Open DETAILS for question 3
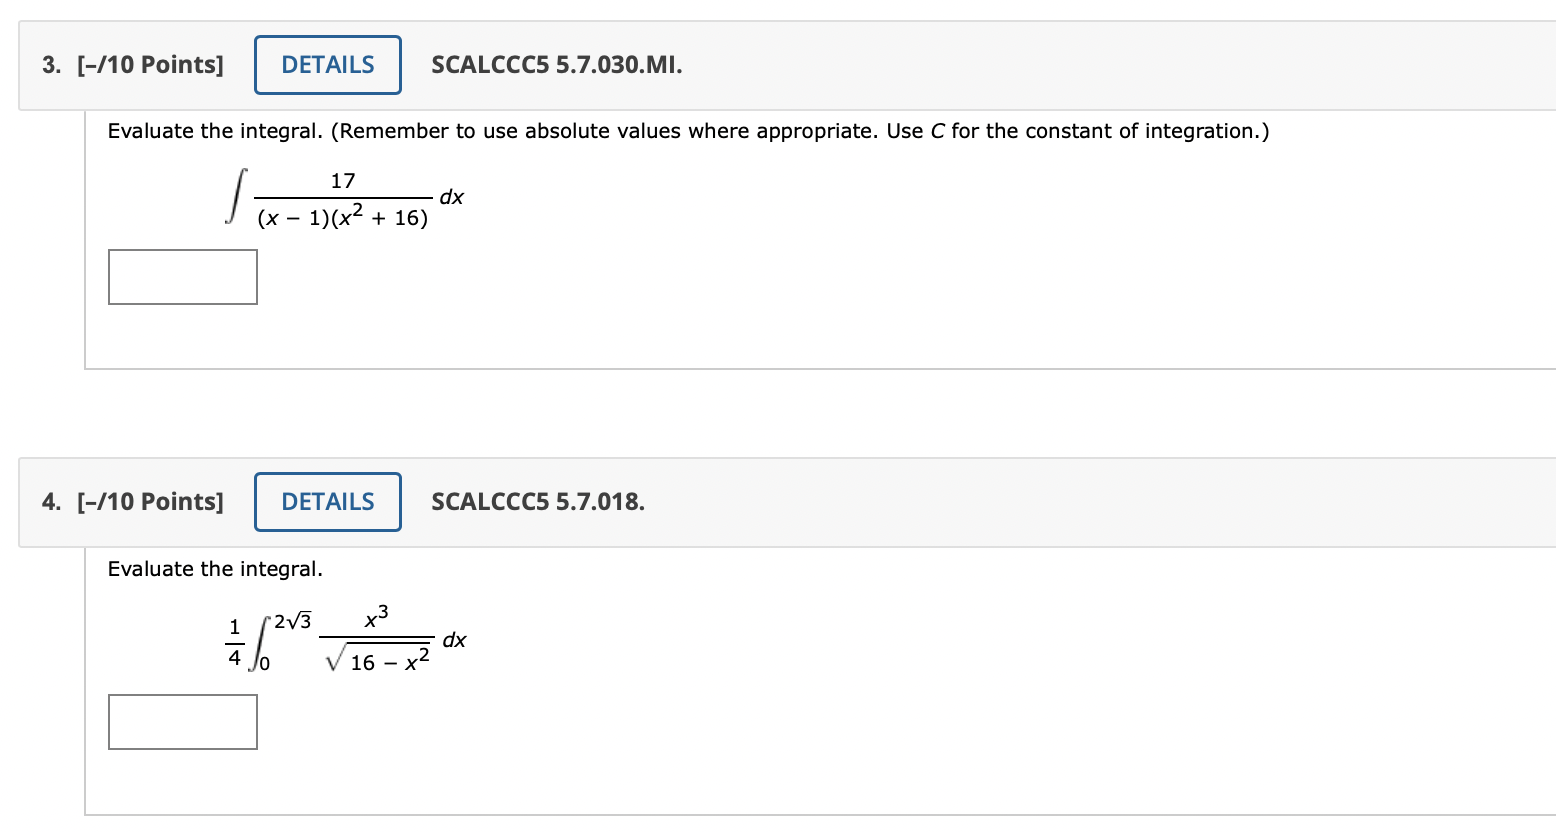The image size is (1556, 832). click(x=327, y=64)
